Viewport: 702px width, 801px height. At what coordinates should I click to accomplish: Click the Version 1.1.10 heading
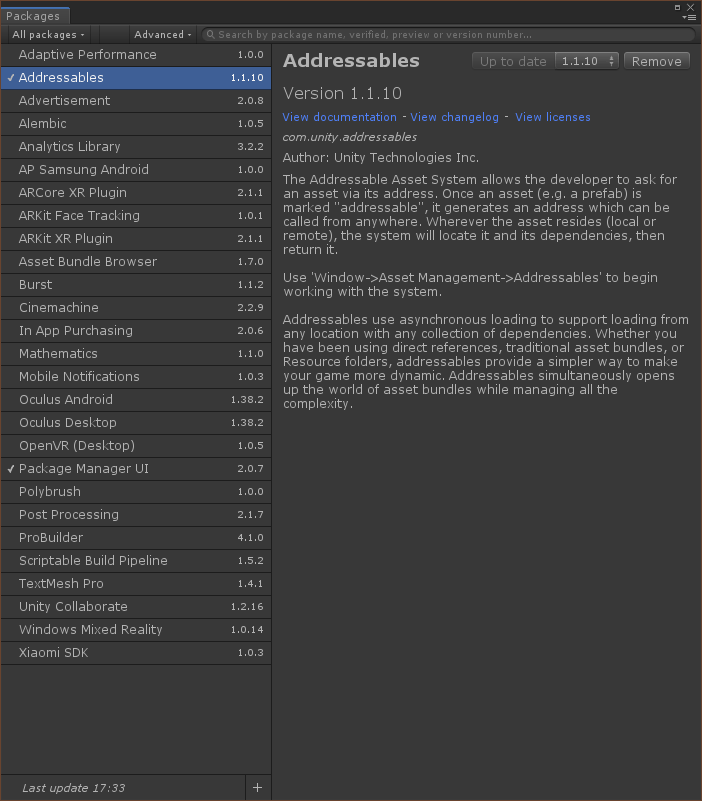click(342, 93)
